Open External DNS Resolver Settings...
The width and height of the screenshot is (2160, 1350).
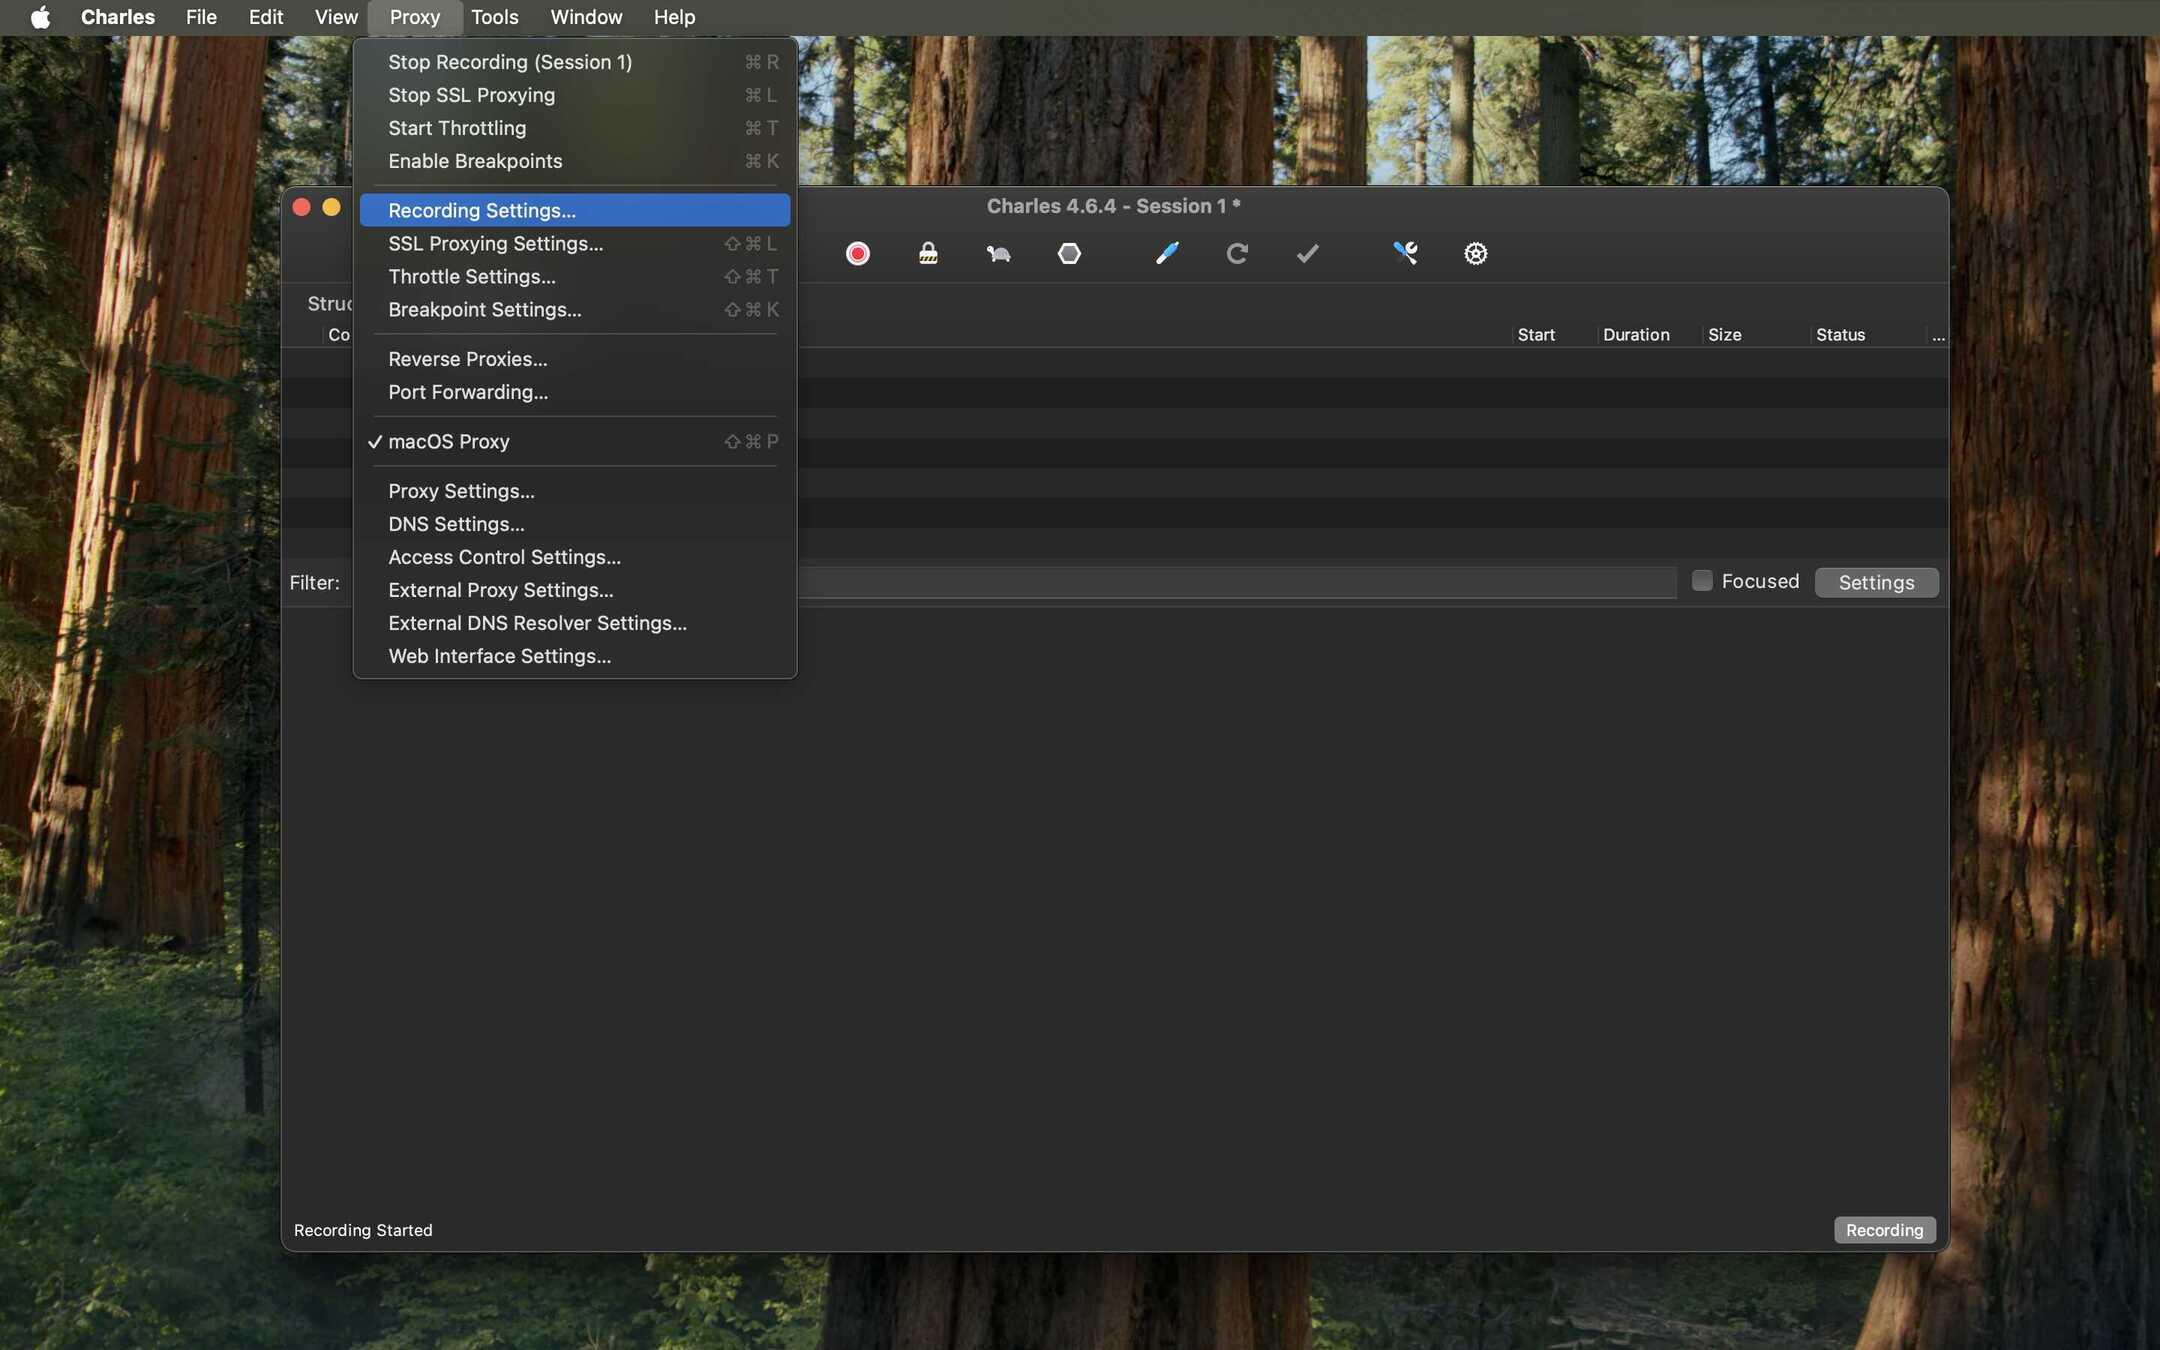click(x=575, y=623)
